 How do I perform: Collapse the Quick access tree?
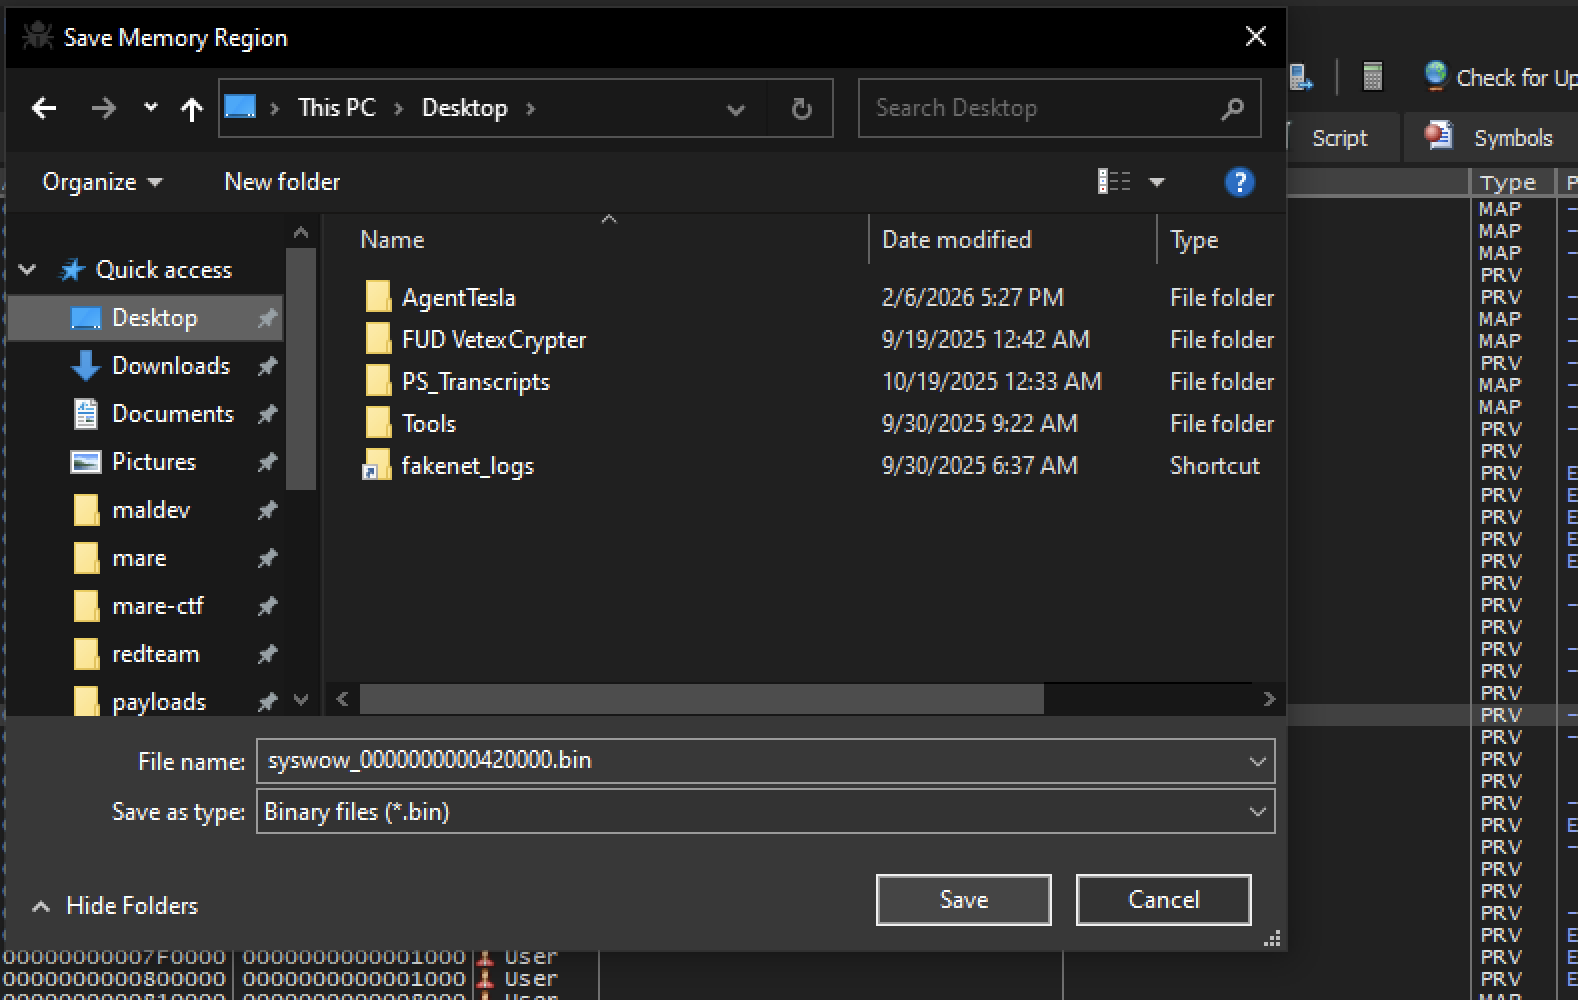(28, 270)
